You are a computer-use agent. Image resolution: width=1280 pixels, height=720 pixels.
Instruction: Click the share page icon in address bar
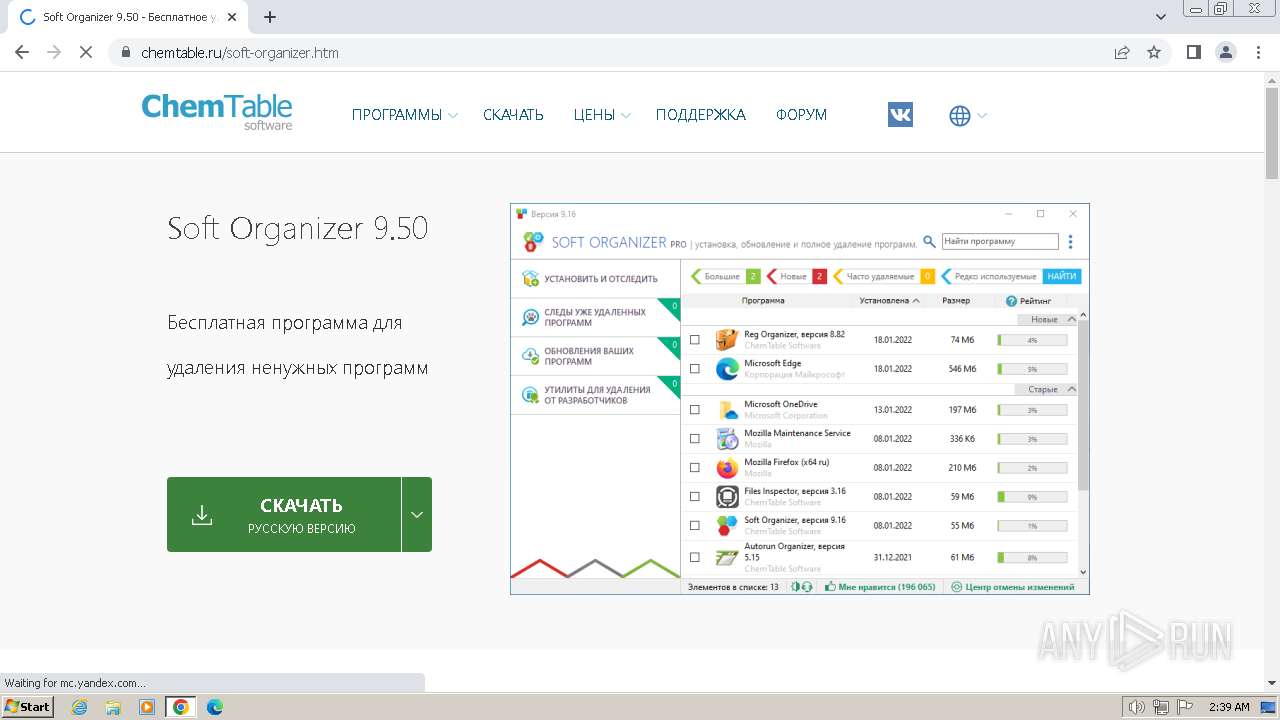coord(1122,52)
